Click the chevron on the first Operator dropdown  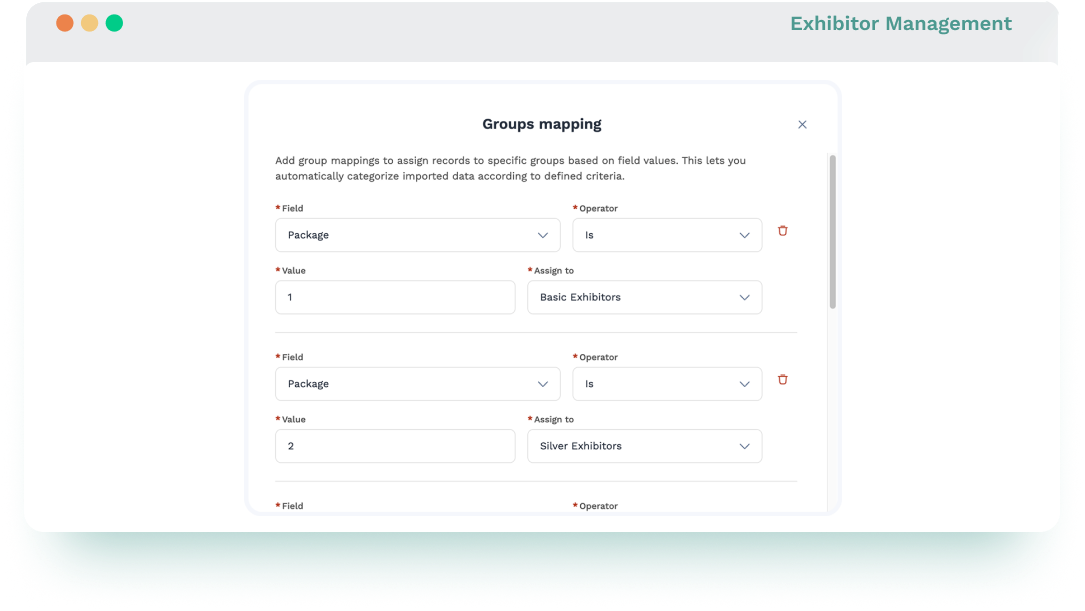(x=744, y=235)
